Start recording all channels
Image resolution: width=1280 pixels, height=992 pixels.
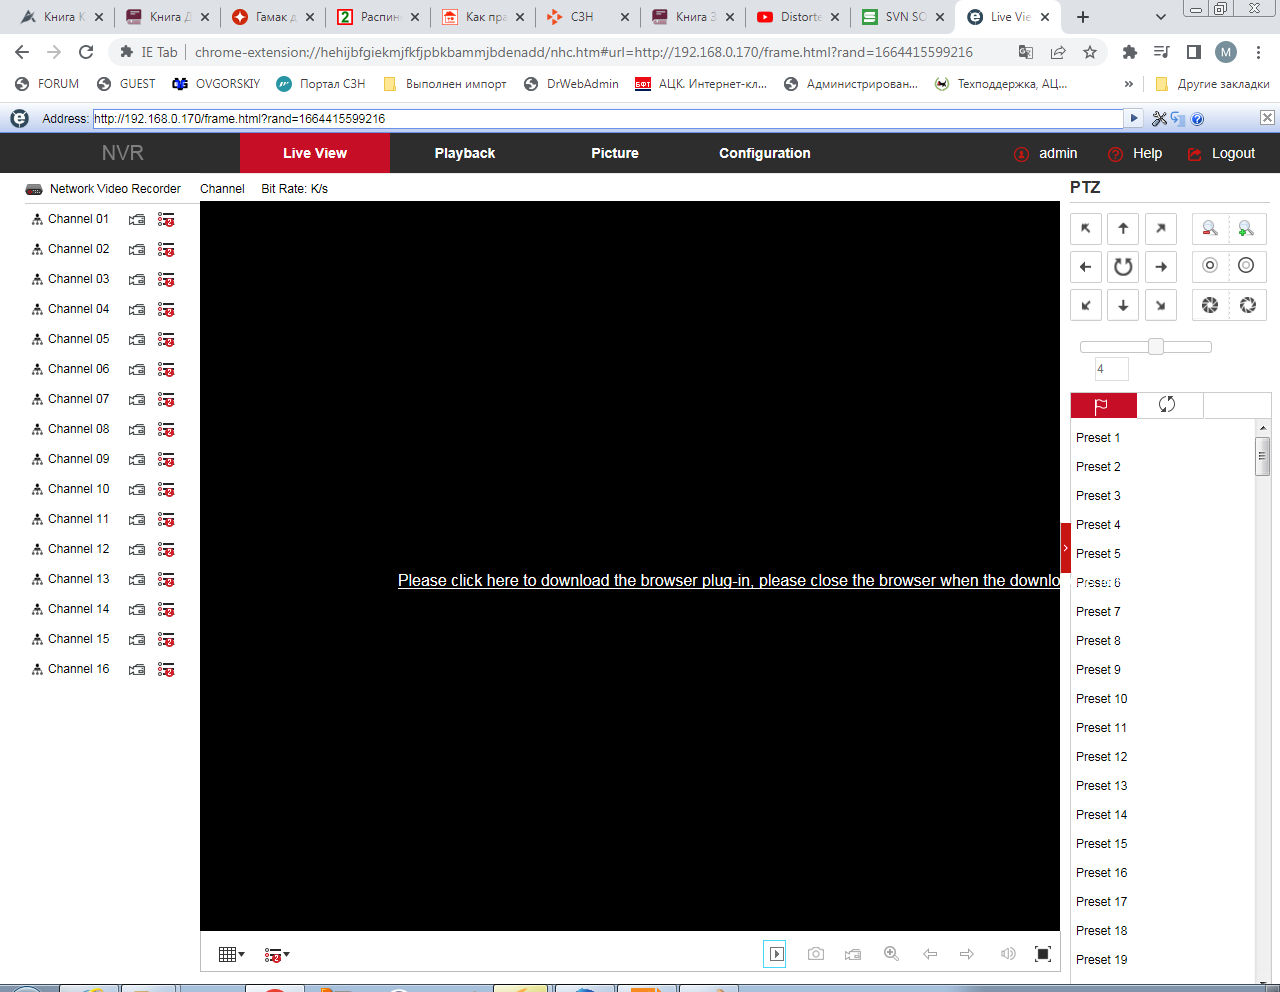coord(853,954)
